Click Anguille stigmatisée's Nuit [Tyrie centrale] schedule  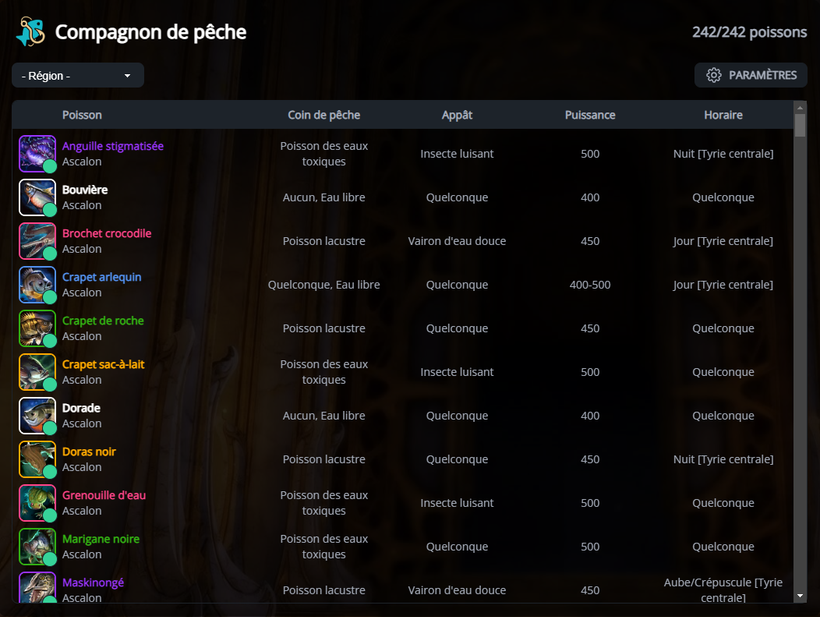723,154
